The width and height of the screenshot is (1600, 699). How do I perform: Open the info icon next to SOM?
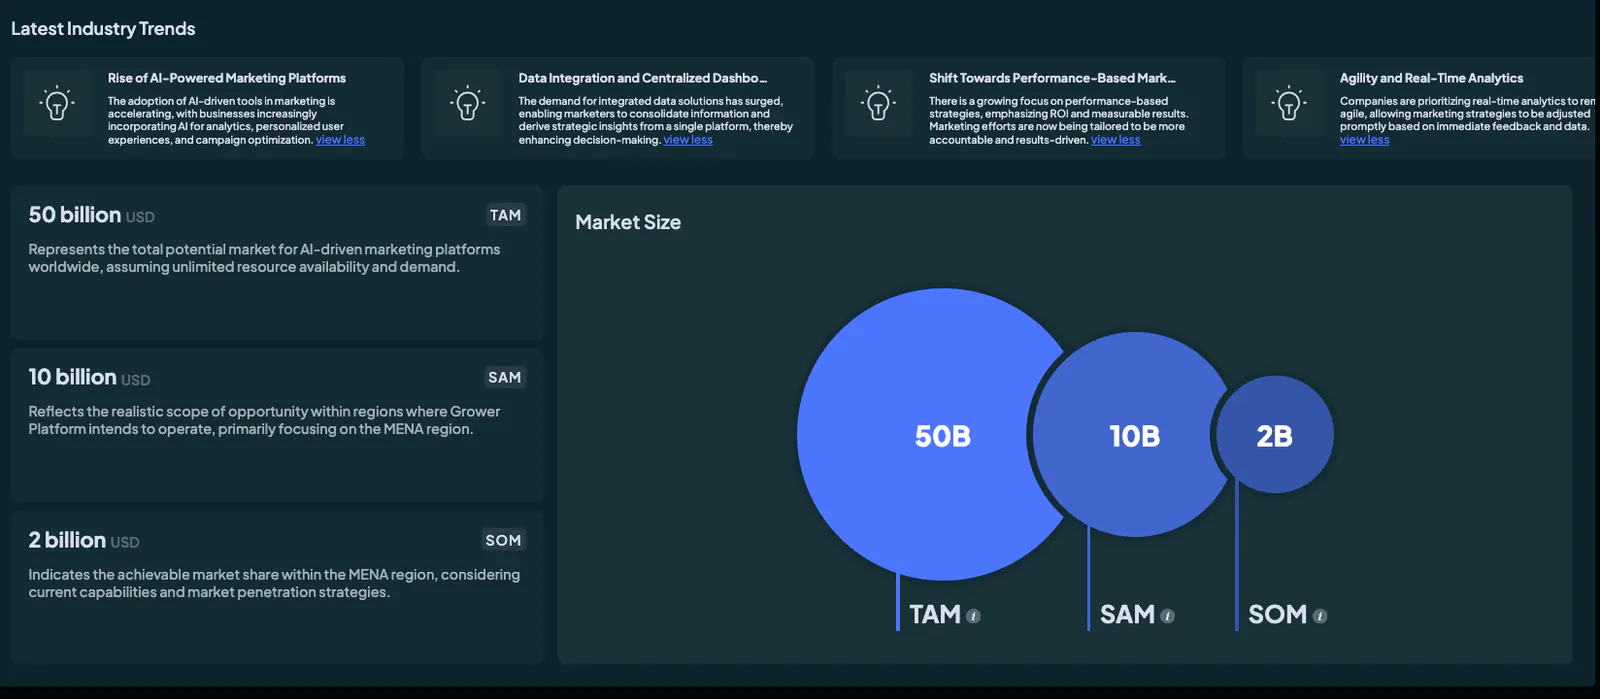[1320, 616]
